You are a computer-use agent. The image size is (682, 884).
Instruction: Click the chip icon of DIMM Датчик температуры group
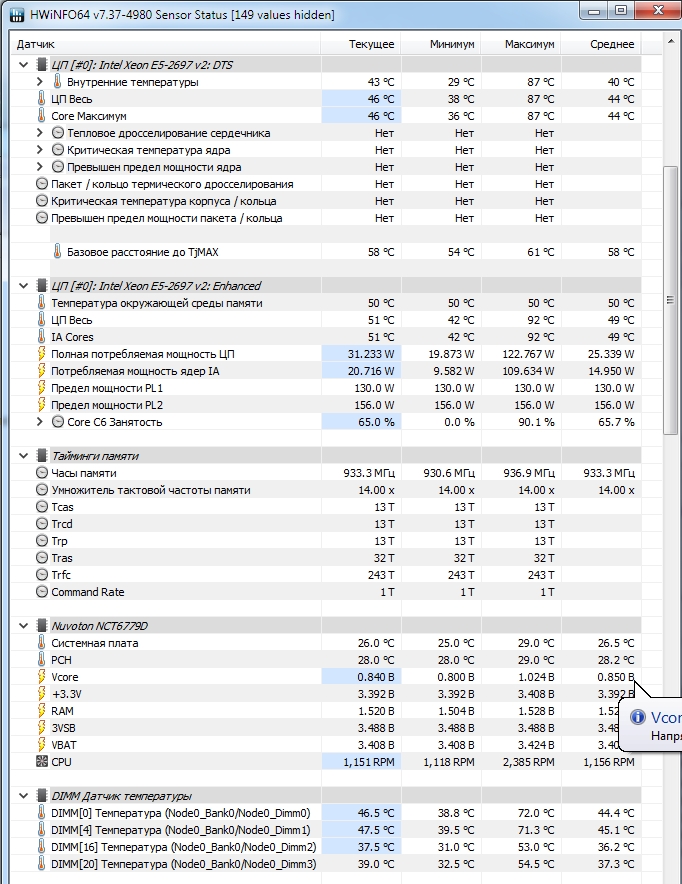pos(42,796)
